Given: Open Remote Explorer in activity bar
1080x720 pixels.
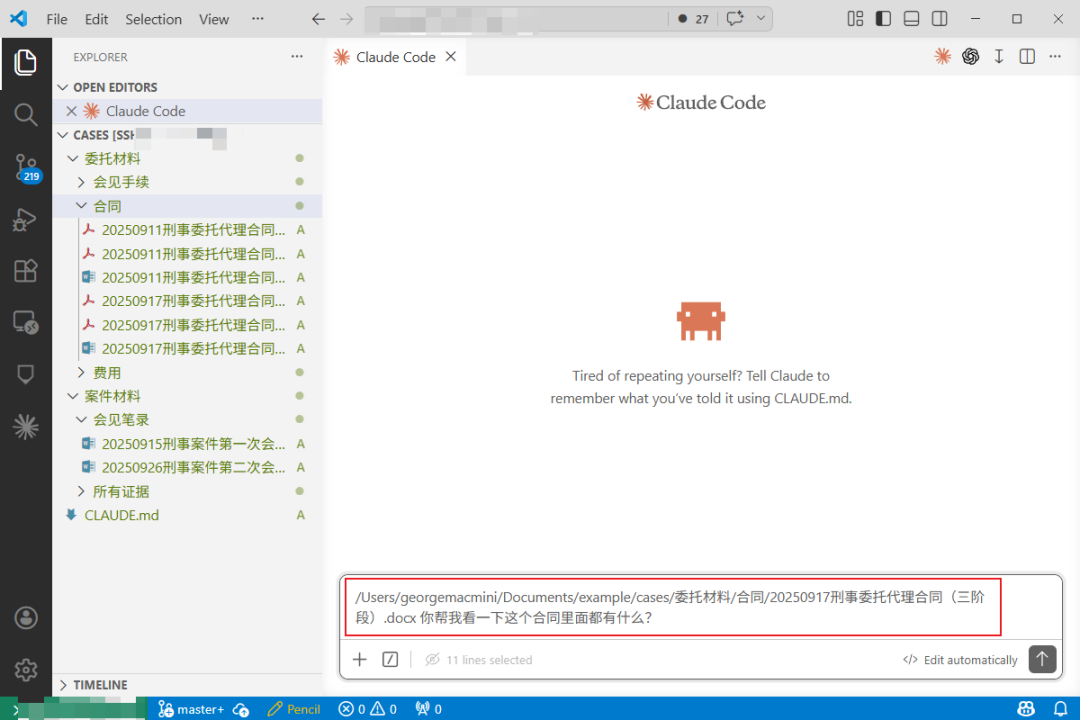Looking at the screenshot, I should click(x=25, y=322).
